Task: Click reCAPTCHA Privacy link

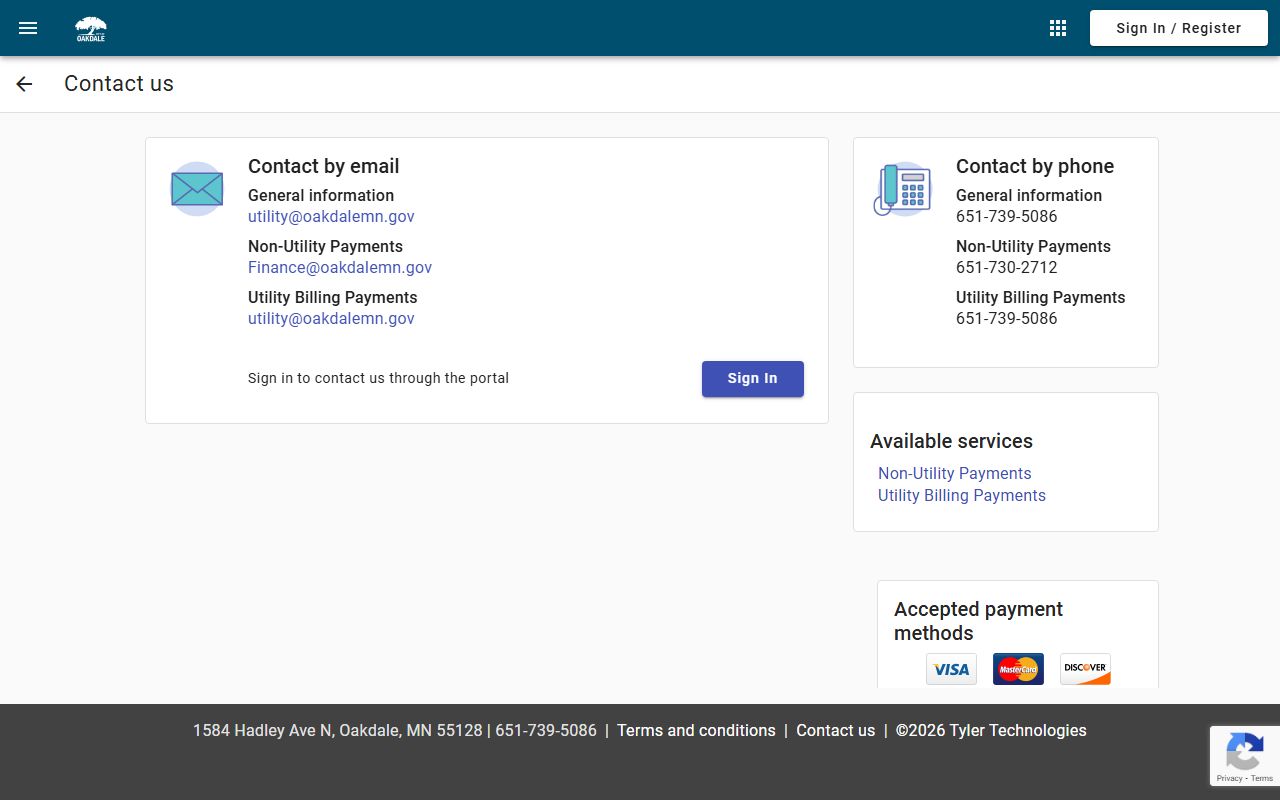Action: point(1229,778)
